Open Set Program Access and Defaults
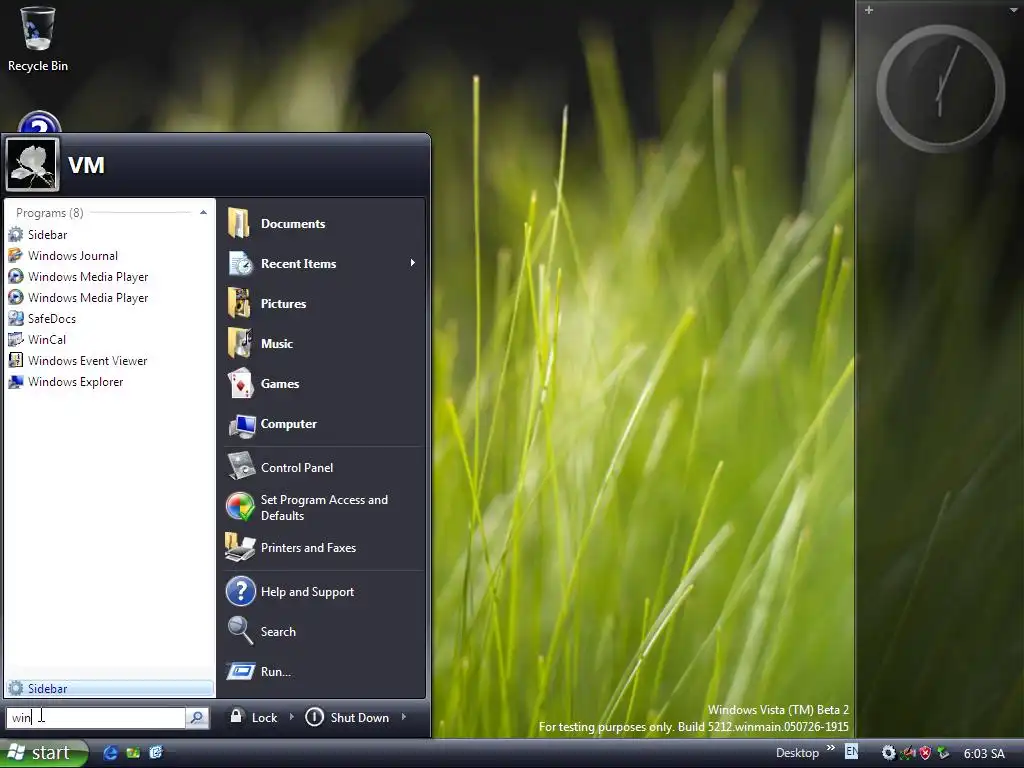This screenshot has width=1024, height=768. (323, 507)
